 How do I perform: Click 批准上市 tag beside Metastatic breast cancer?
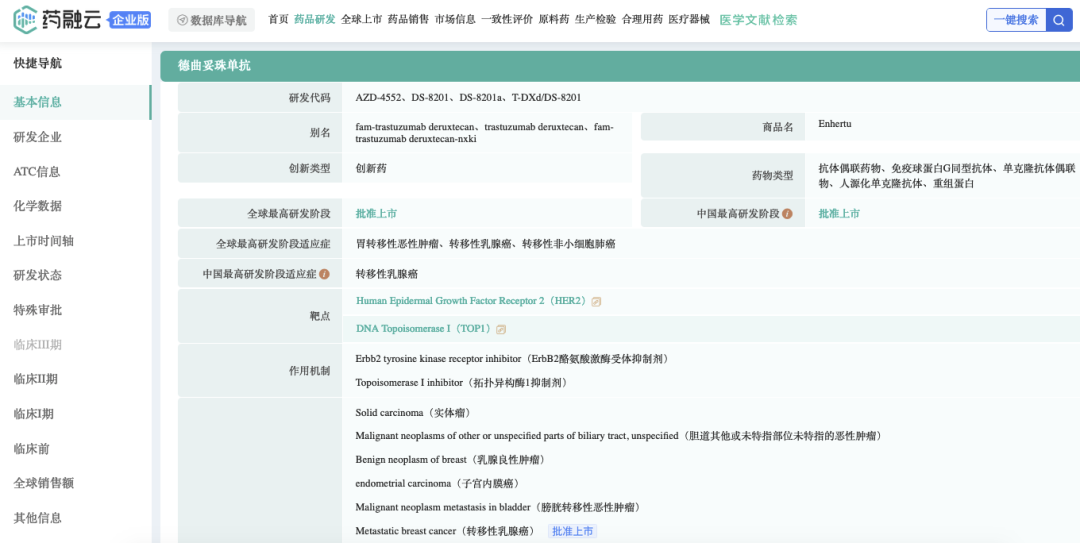pos(572,531)
